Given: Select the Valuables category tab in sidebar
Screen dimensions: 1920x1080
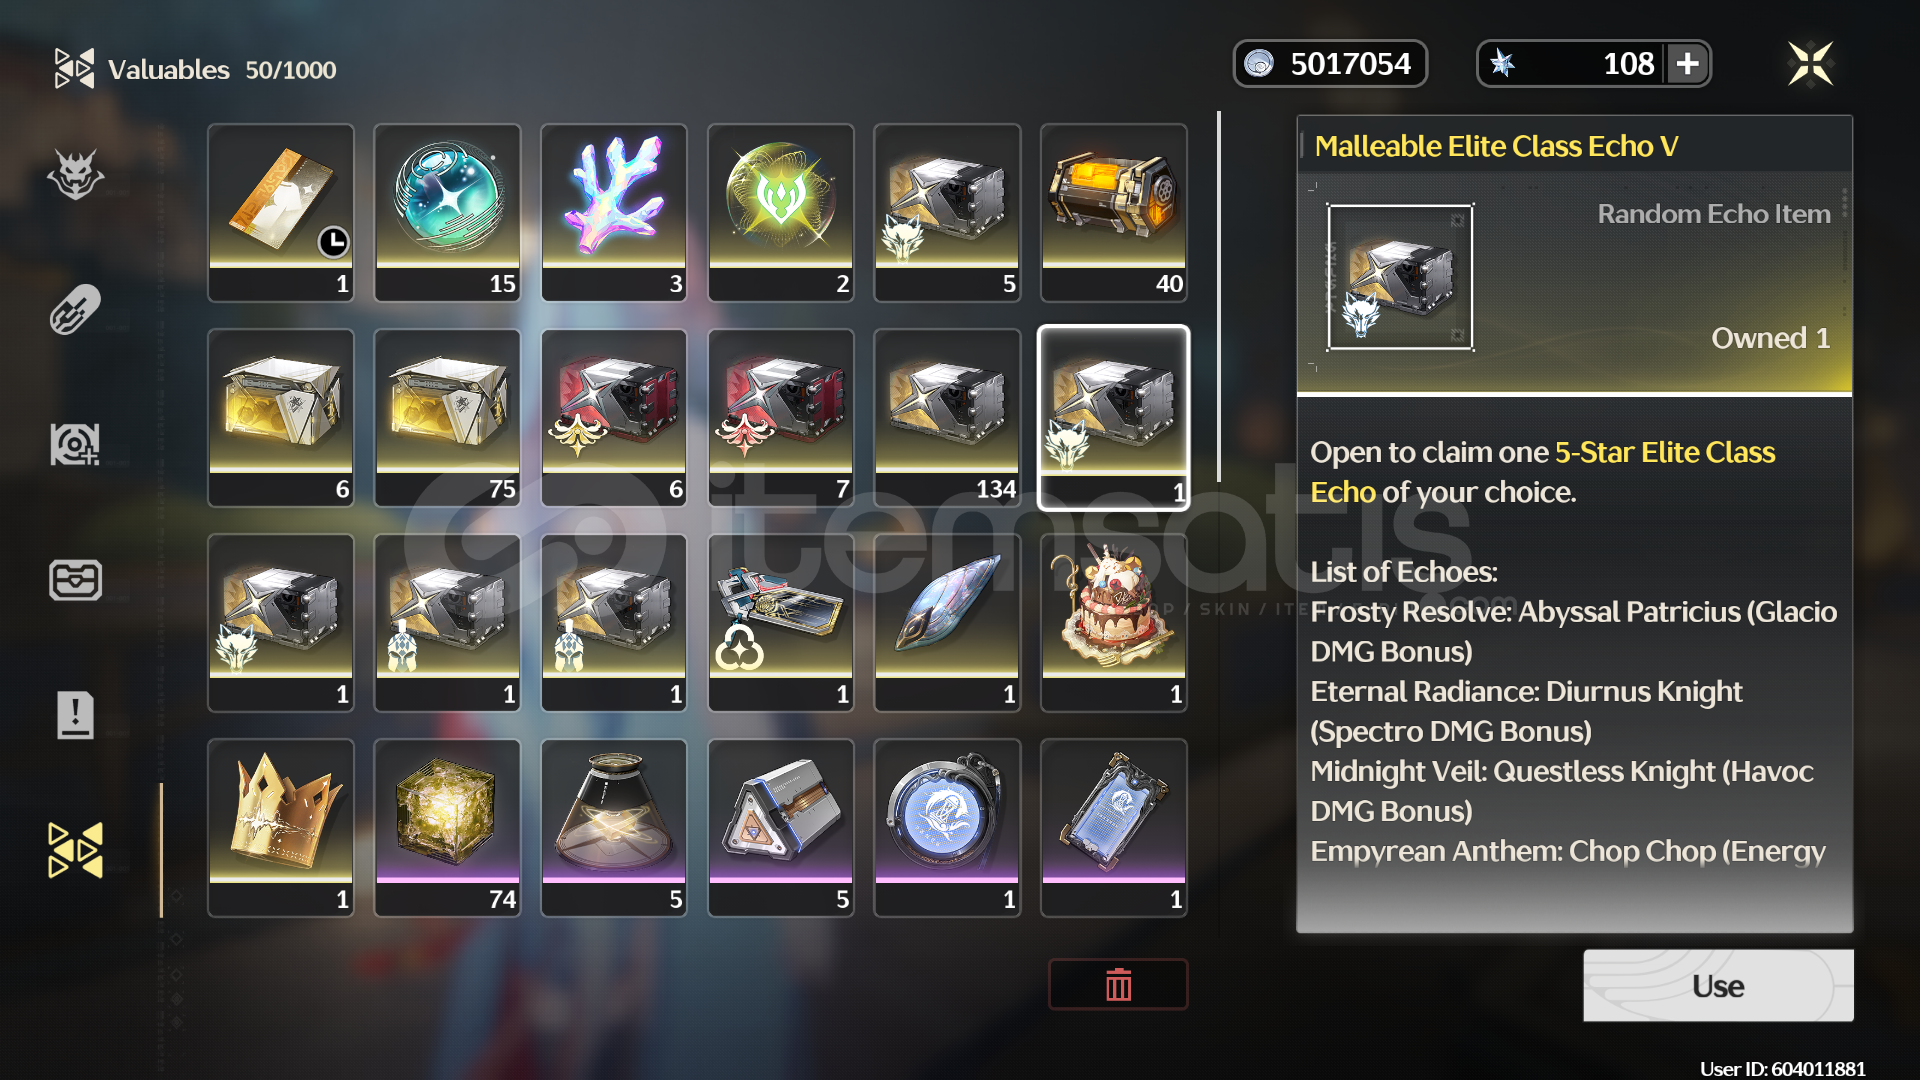Looking at the screenshot, I should pos(75,850).
